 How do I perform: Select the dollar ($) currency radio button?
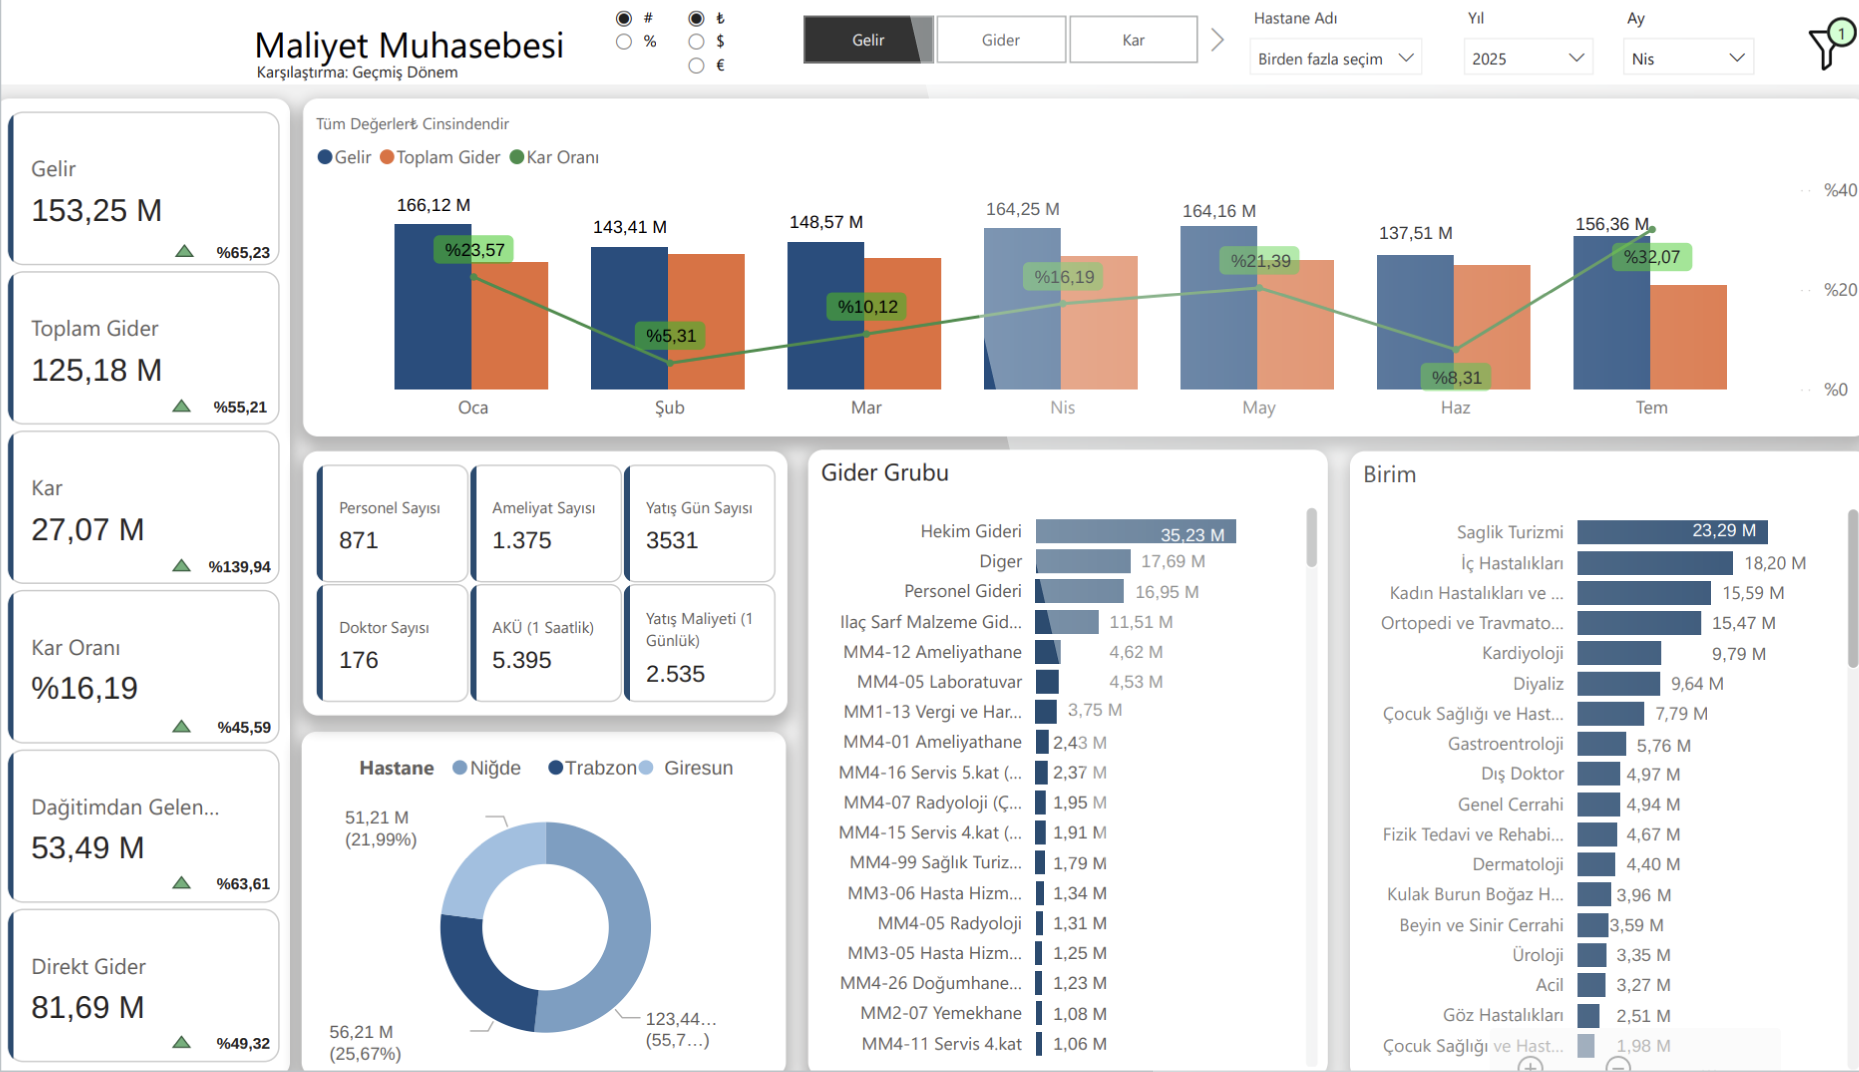[x=696, y=42]
